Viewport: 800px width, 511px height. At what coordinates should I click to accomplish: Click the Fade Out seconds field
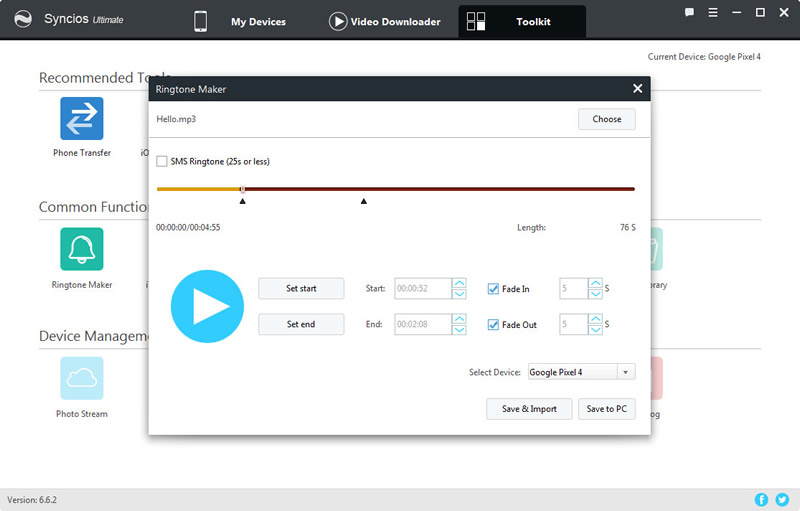pos(574,324)
